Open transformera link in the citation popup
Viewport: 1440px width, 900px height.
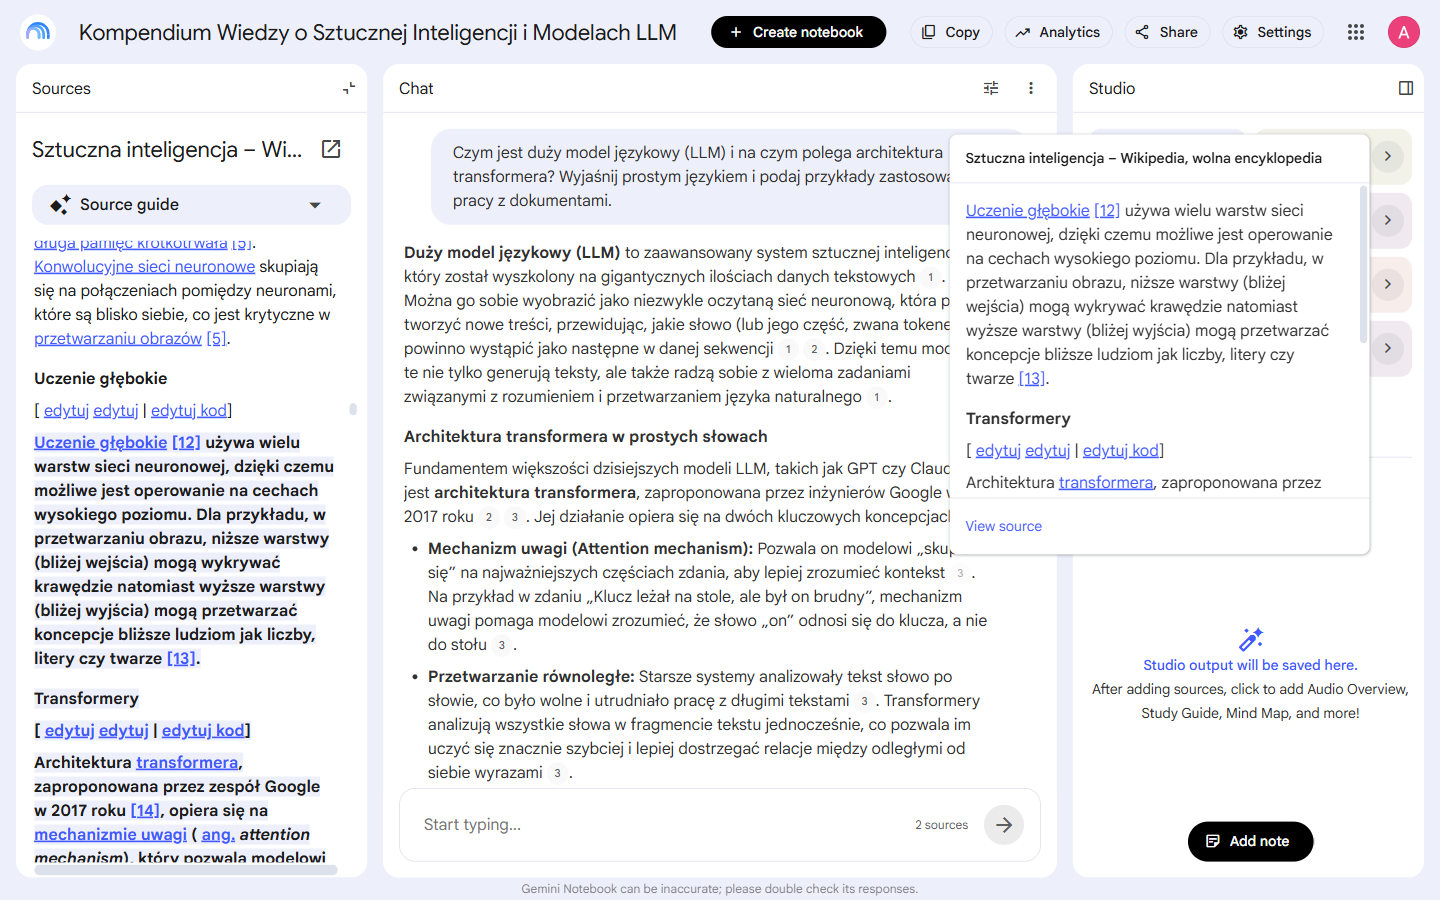[1106, 482]
